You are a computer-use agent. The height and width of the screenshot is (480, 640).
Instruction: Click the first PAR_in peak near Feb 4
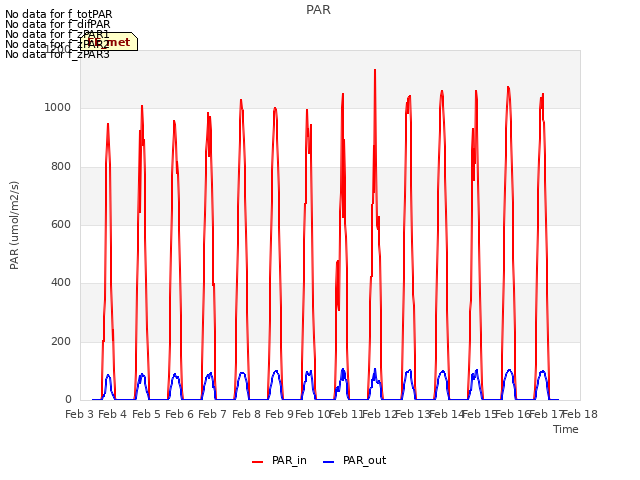pos(108,124)
